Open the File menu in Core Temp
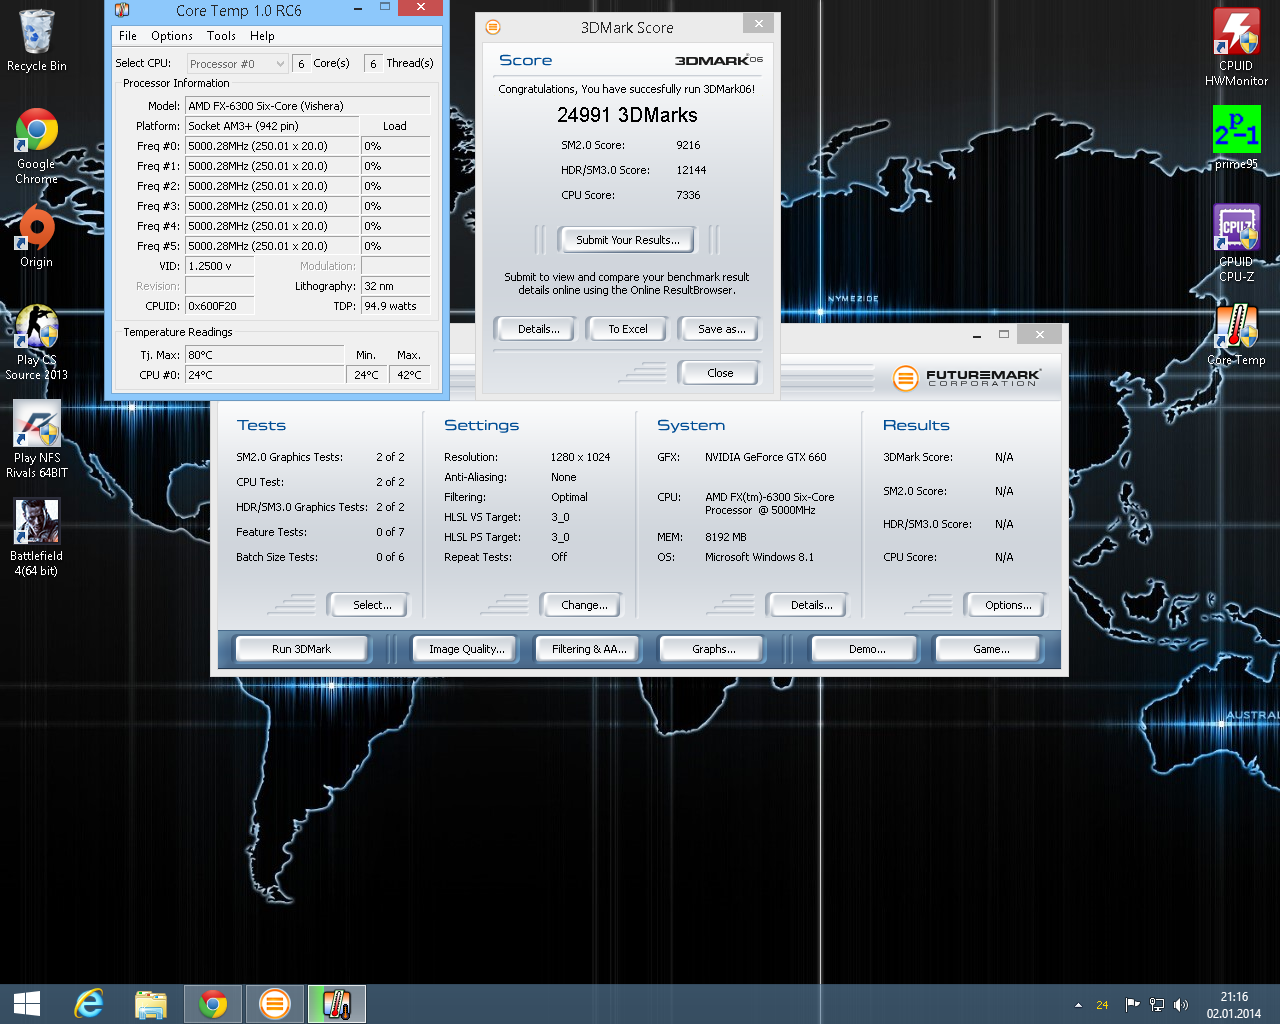The image size is (1280, 1024). (x=128, y=36)
